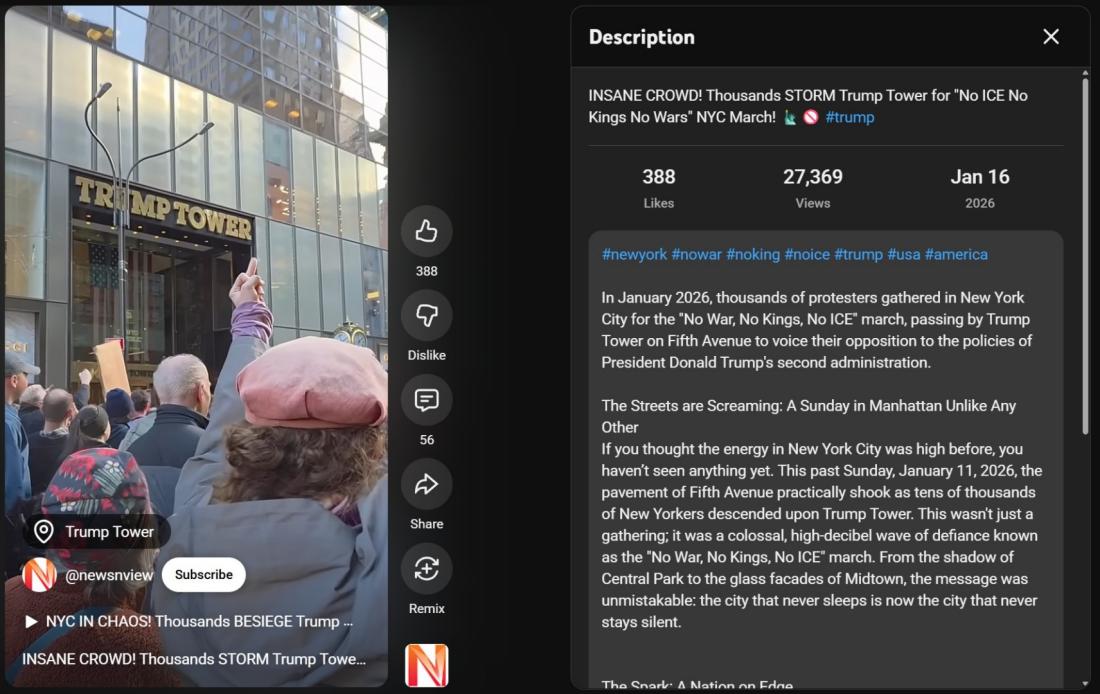Open the @newsnview channel handle
1100x694 pixels.
pyautogui.click(x=107, y=575)
